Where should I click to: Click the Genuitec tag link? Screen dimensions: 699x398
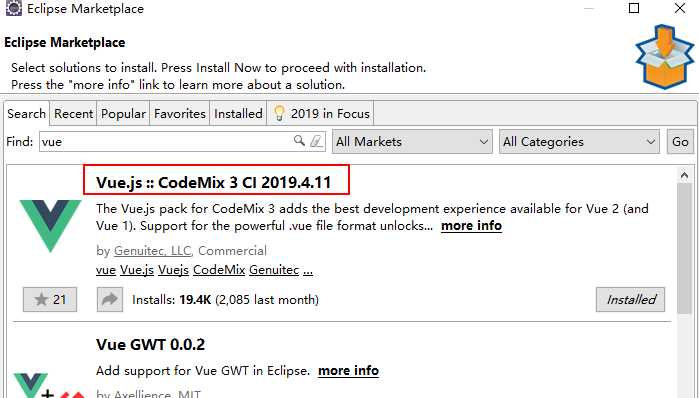tap(274, 270)
